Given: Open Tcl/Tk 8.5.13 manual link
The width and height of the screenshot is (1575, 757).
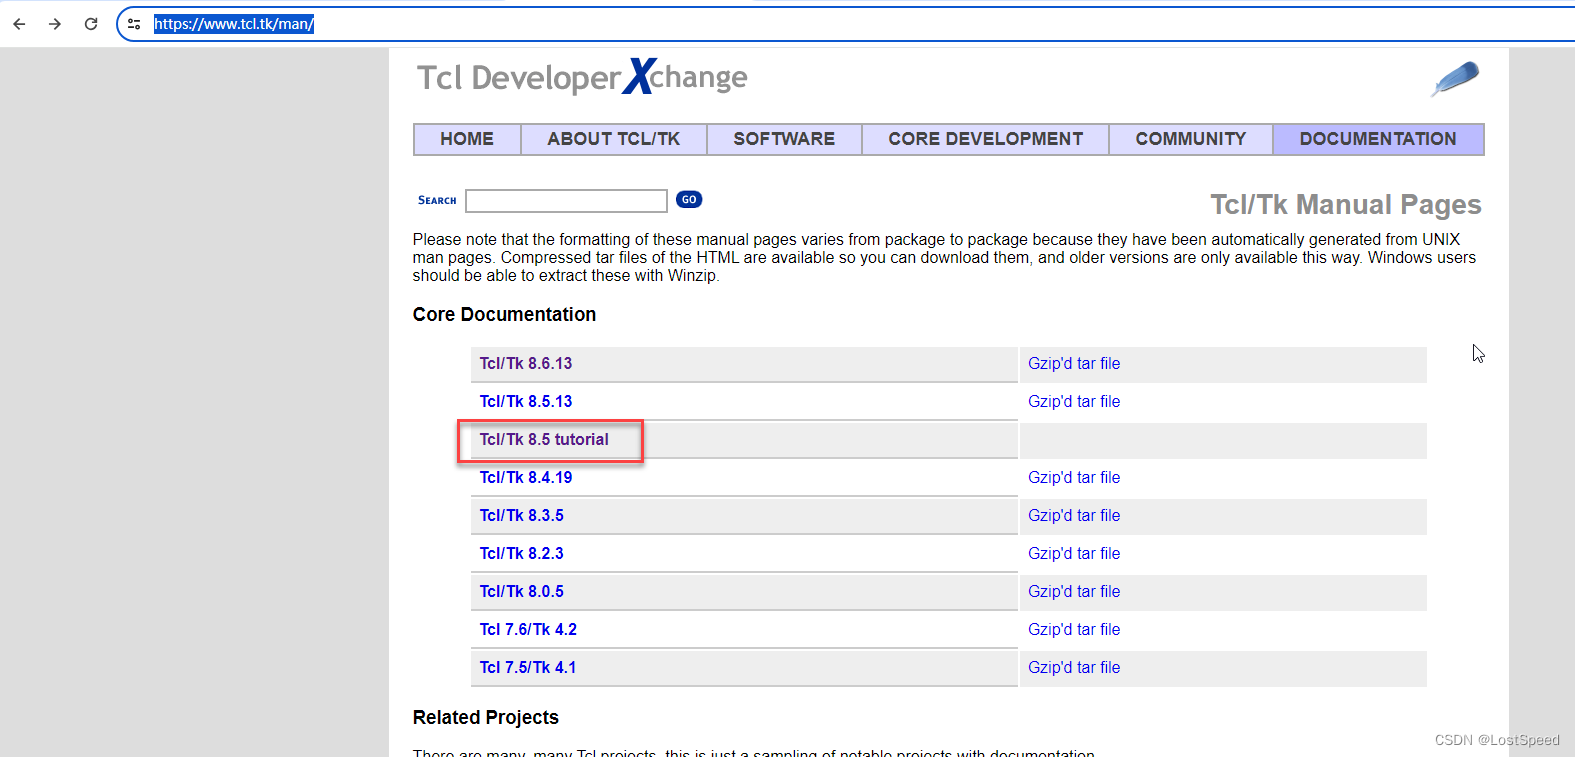Looking at the screenshot, I should [x=526, y=402].
